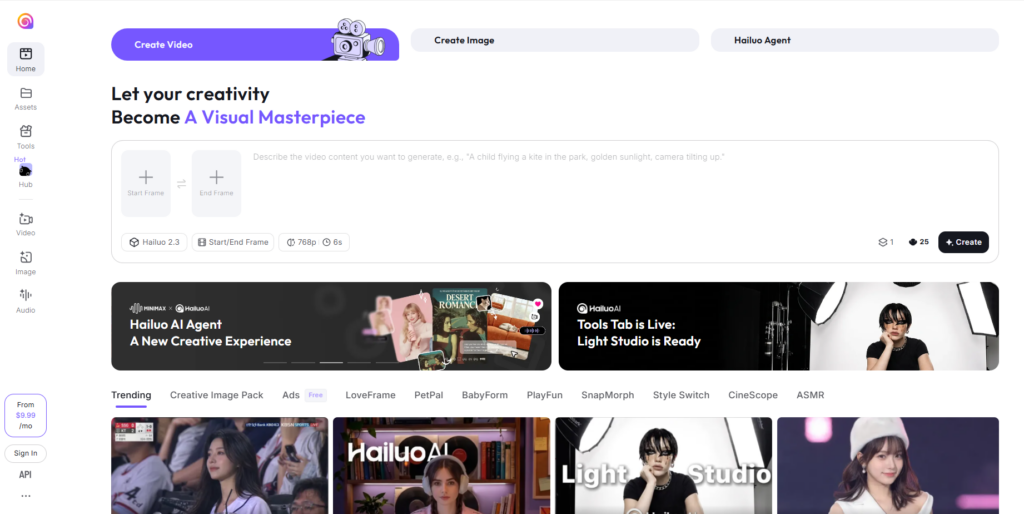Open the white beret girl thumbnail
Viewport: 1024px width, 514px height.
point(888,466)
